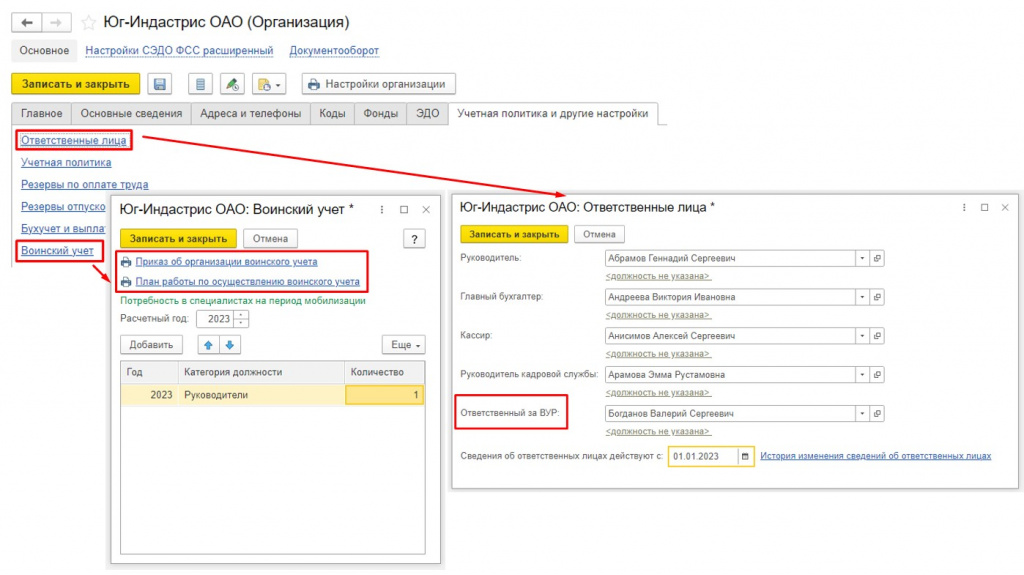The image size is (1024, 575).
Task: Open the create-based-on dropdown icon
Action: click(x=268, y=84)
